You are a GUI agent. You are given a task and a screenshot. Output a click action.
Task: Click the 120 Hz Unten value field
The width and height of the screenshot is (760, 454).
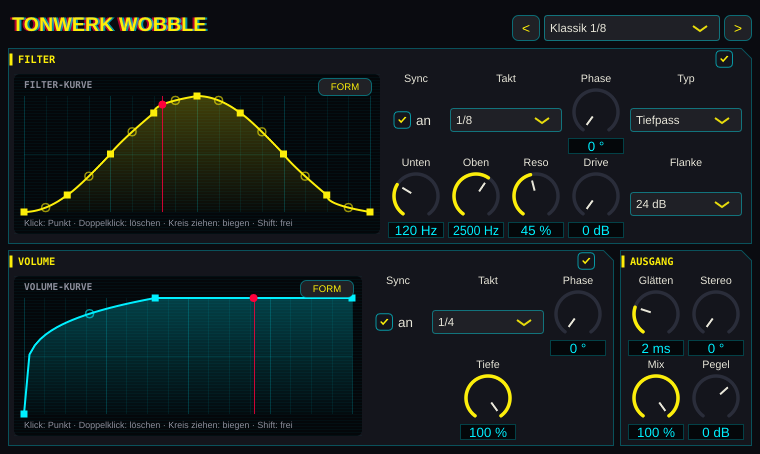pyautogui.click(x=416, y=230)
